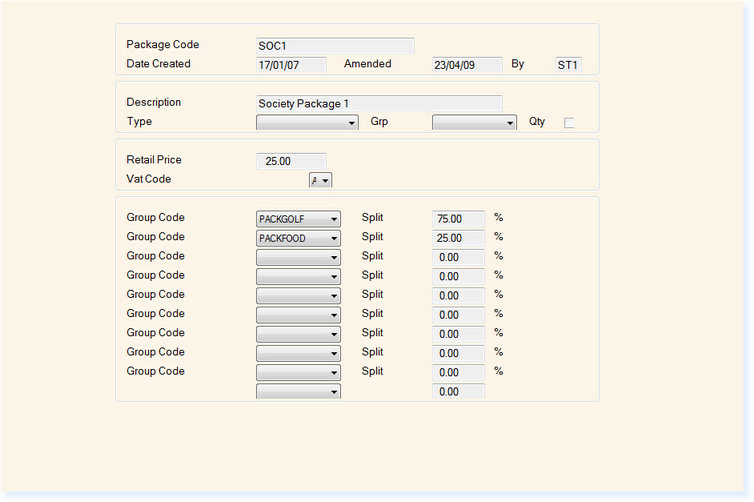Click the By field showing ST1

point(568,65)
